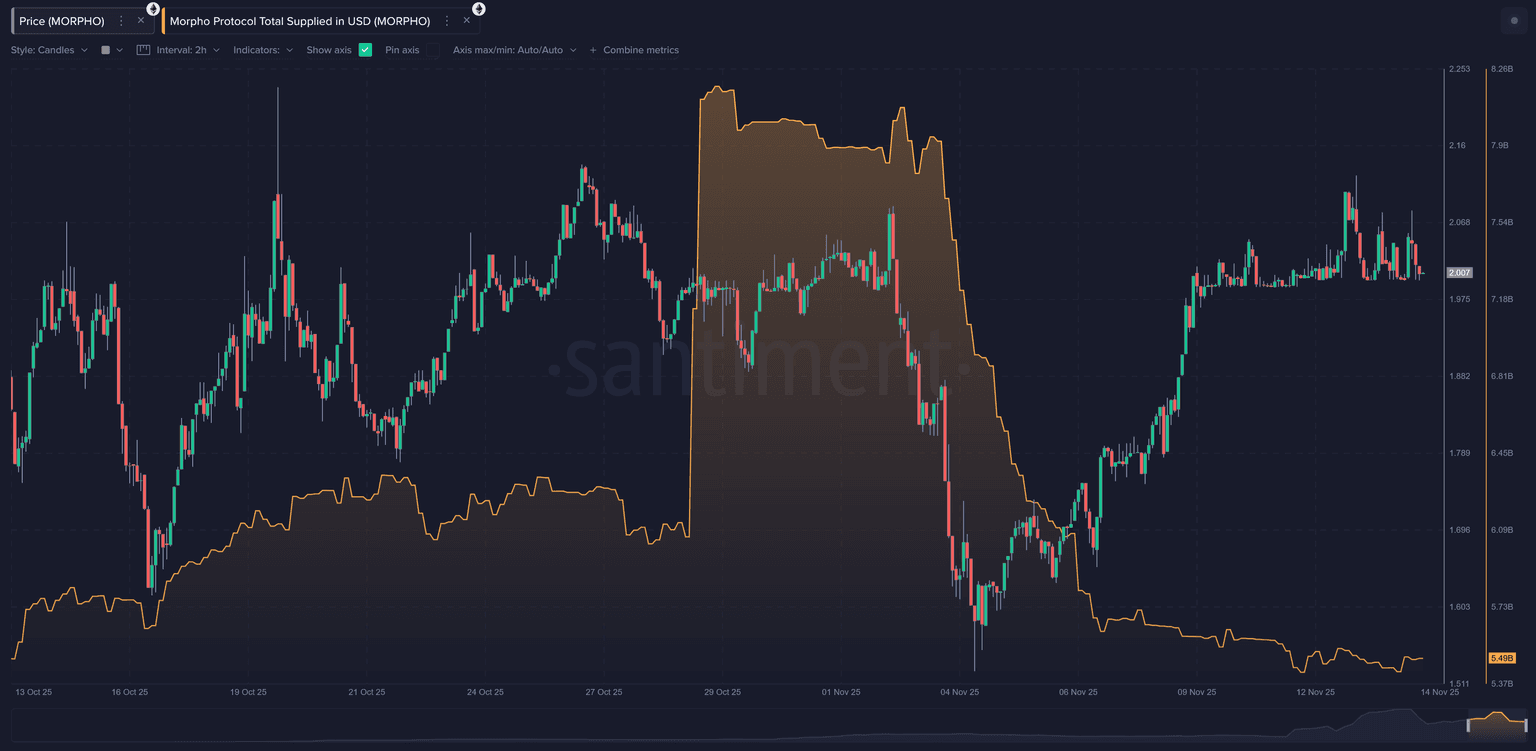The image size is (1536, 751).
Task: Click the timeline brush range selector
Action: pos(1496,724)
